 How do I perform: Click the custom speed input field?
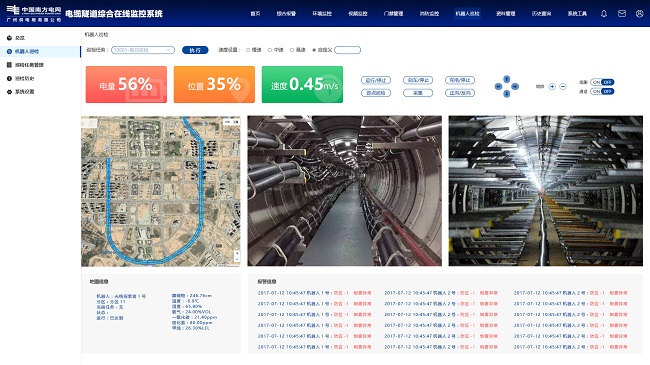click(x=347, y=50)
